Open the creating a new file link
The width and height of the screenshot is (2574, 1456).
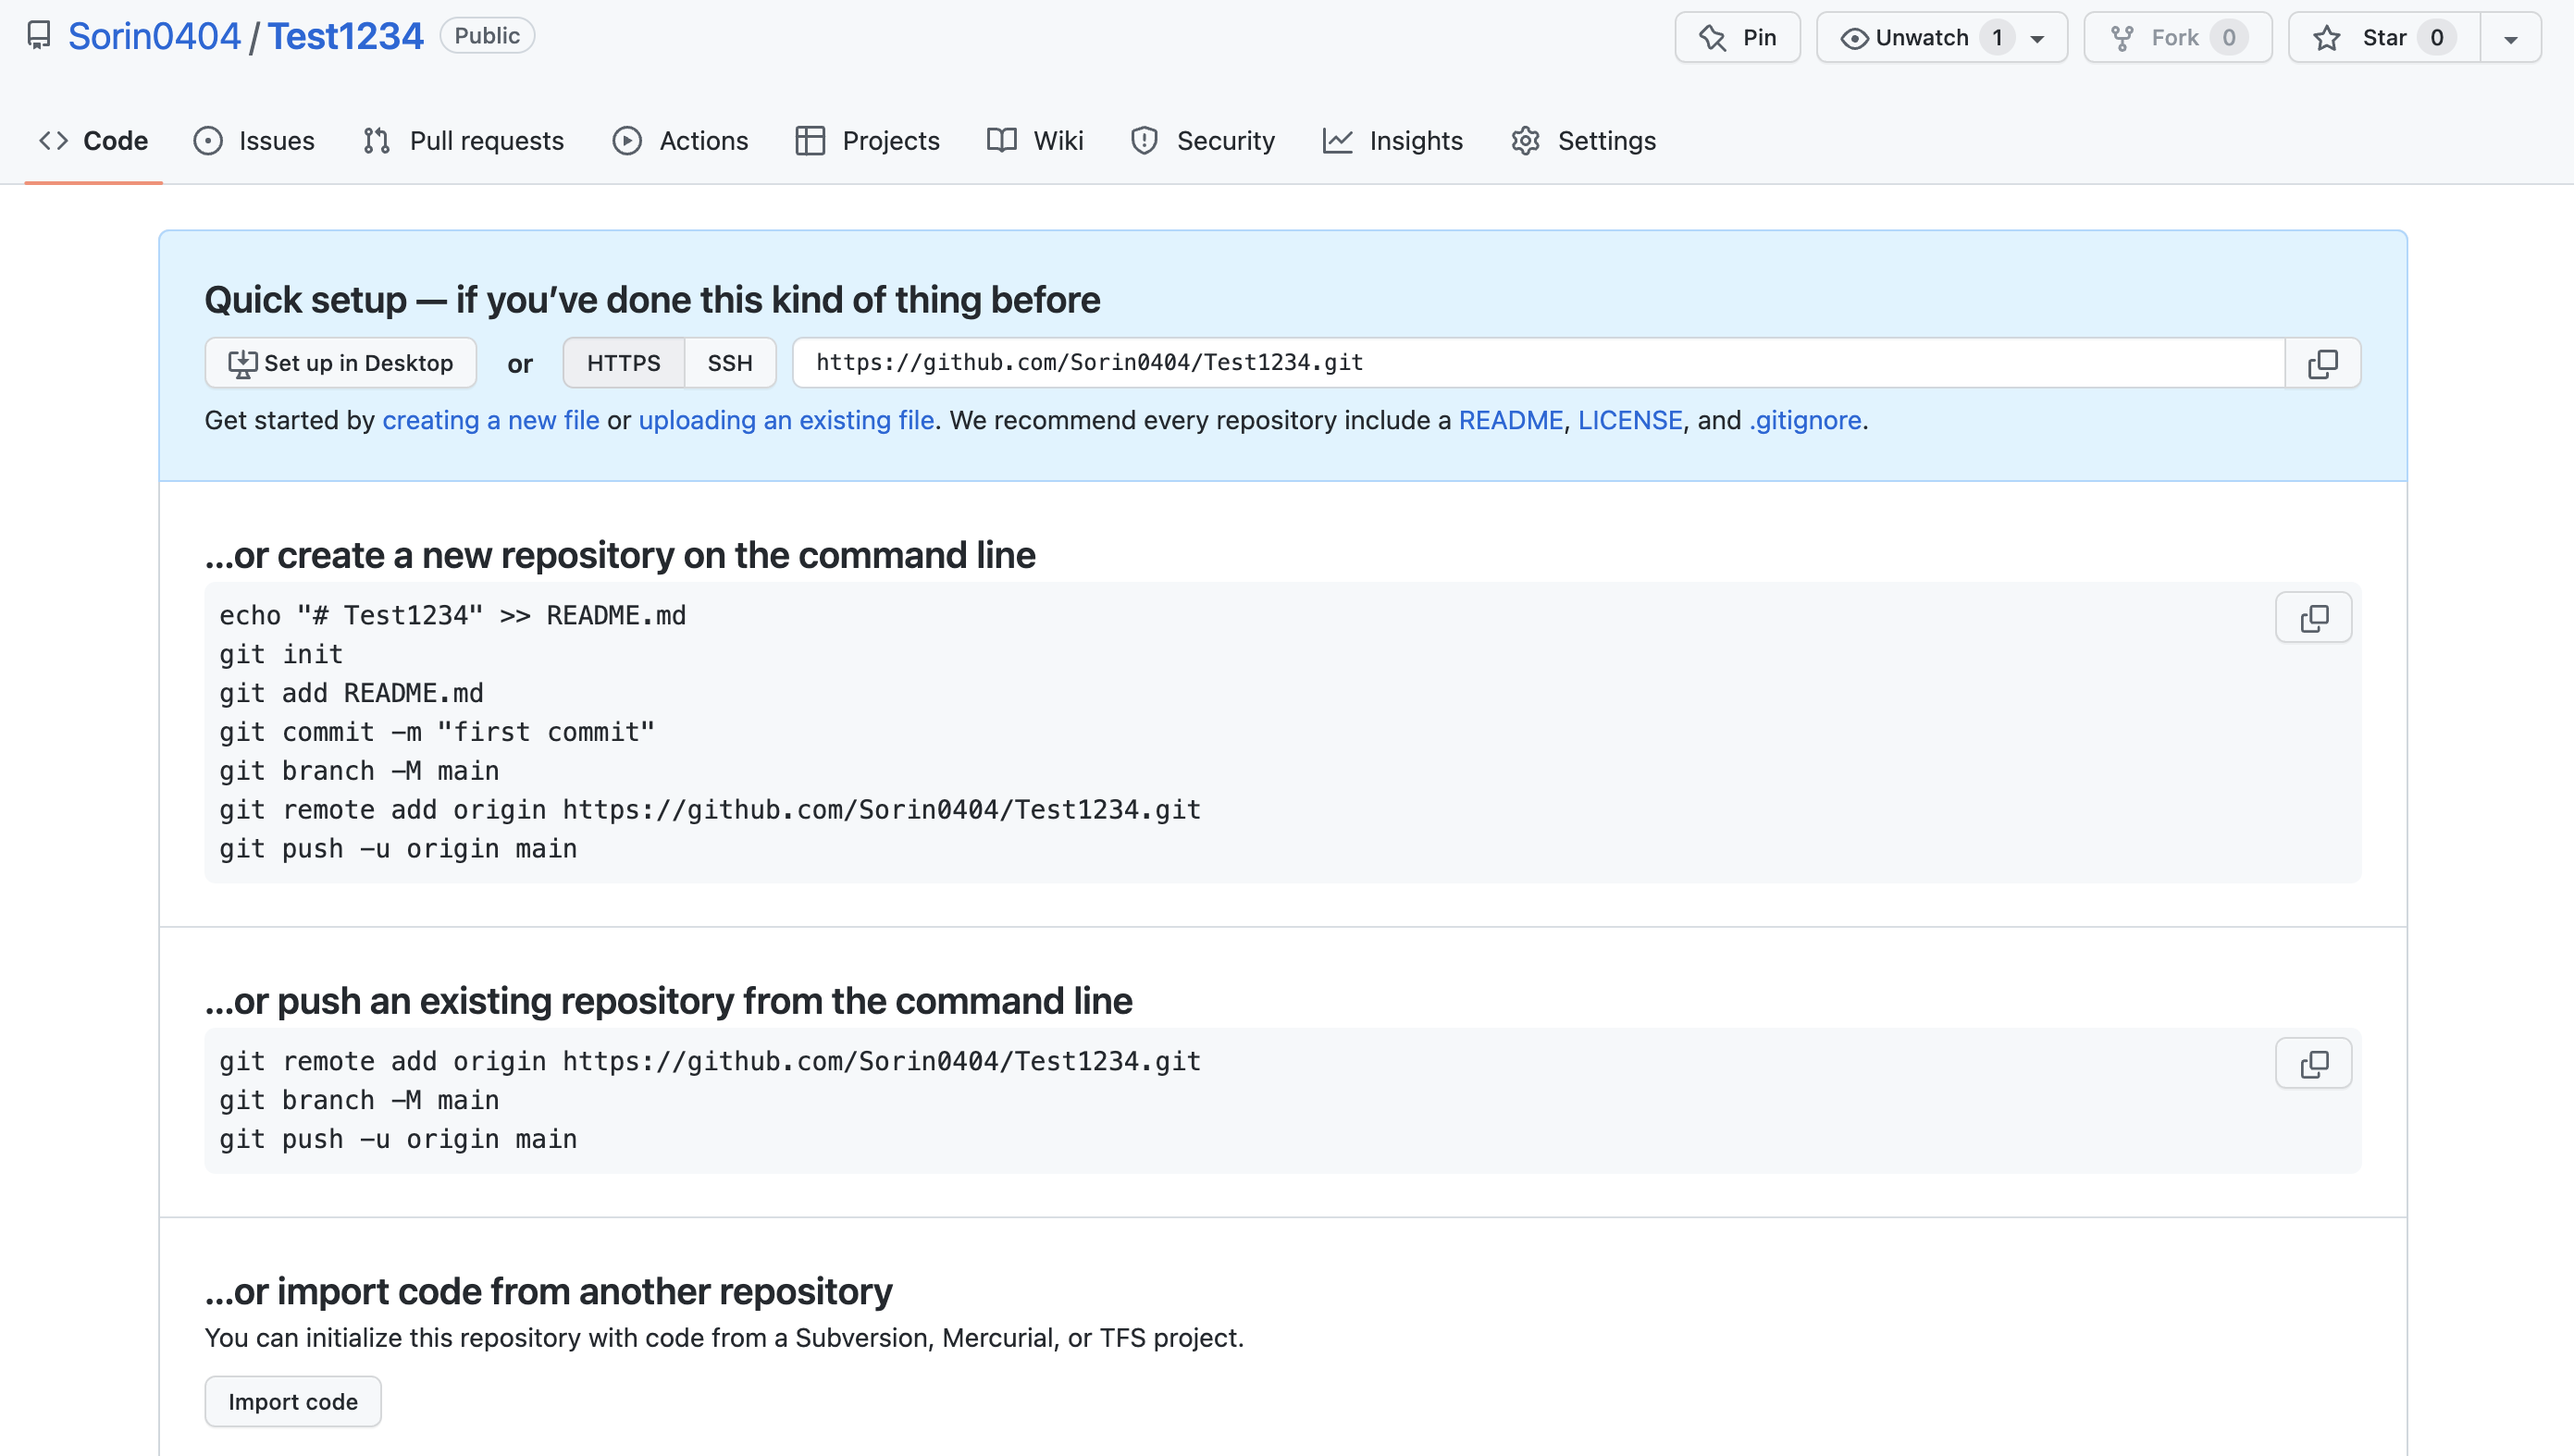(x=491, y=420)
